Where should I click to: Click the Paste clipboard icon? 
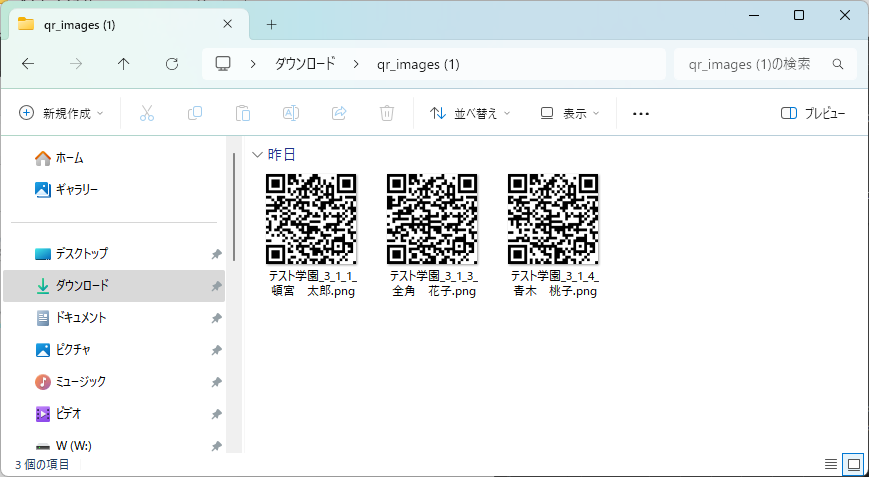click(243, 114)
